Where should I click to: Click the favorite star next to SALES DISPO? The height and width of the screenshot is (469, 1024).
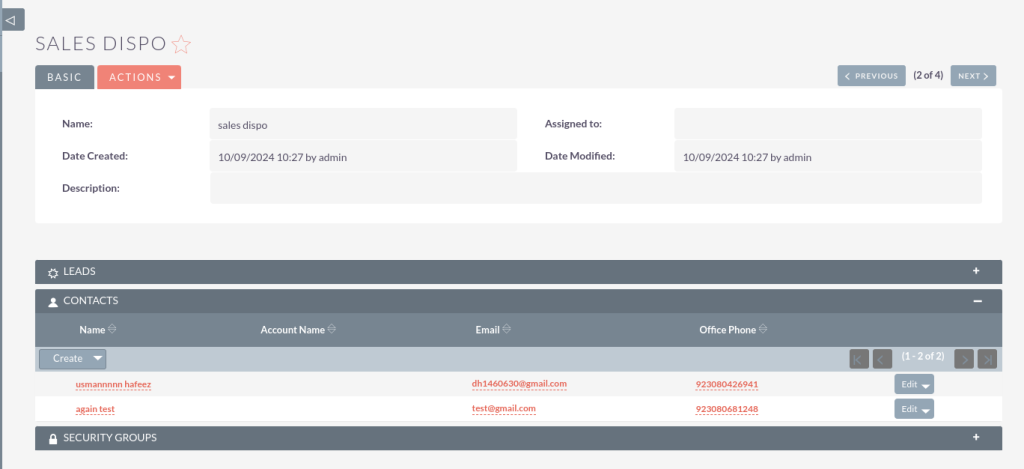pyautogui.click(x=181, y=44)
